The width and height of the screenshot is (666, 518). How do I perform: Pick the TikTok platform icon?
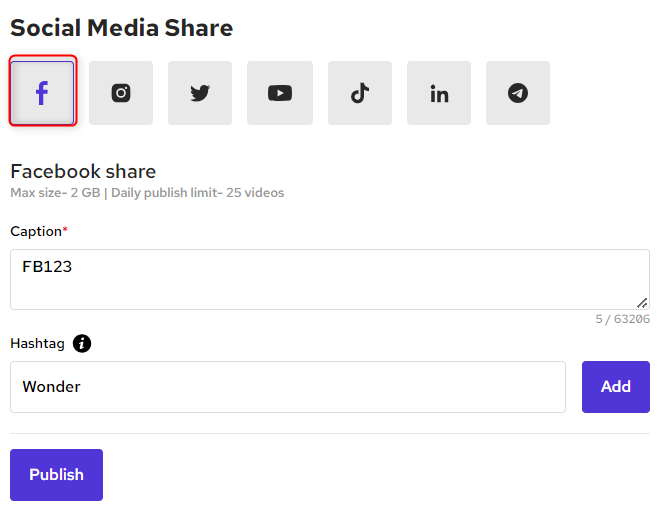point(360,93)
